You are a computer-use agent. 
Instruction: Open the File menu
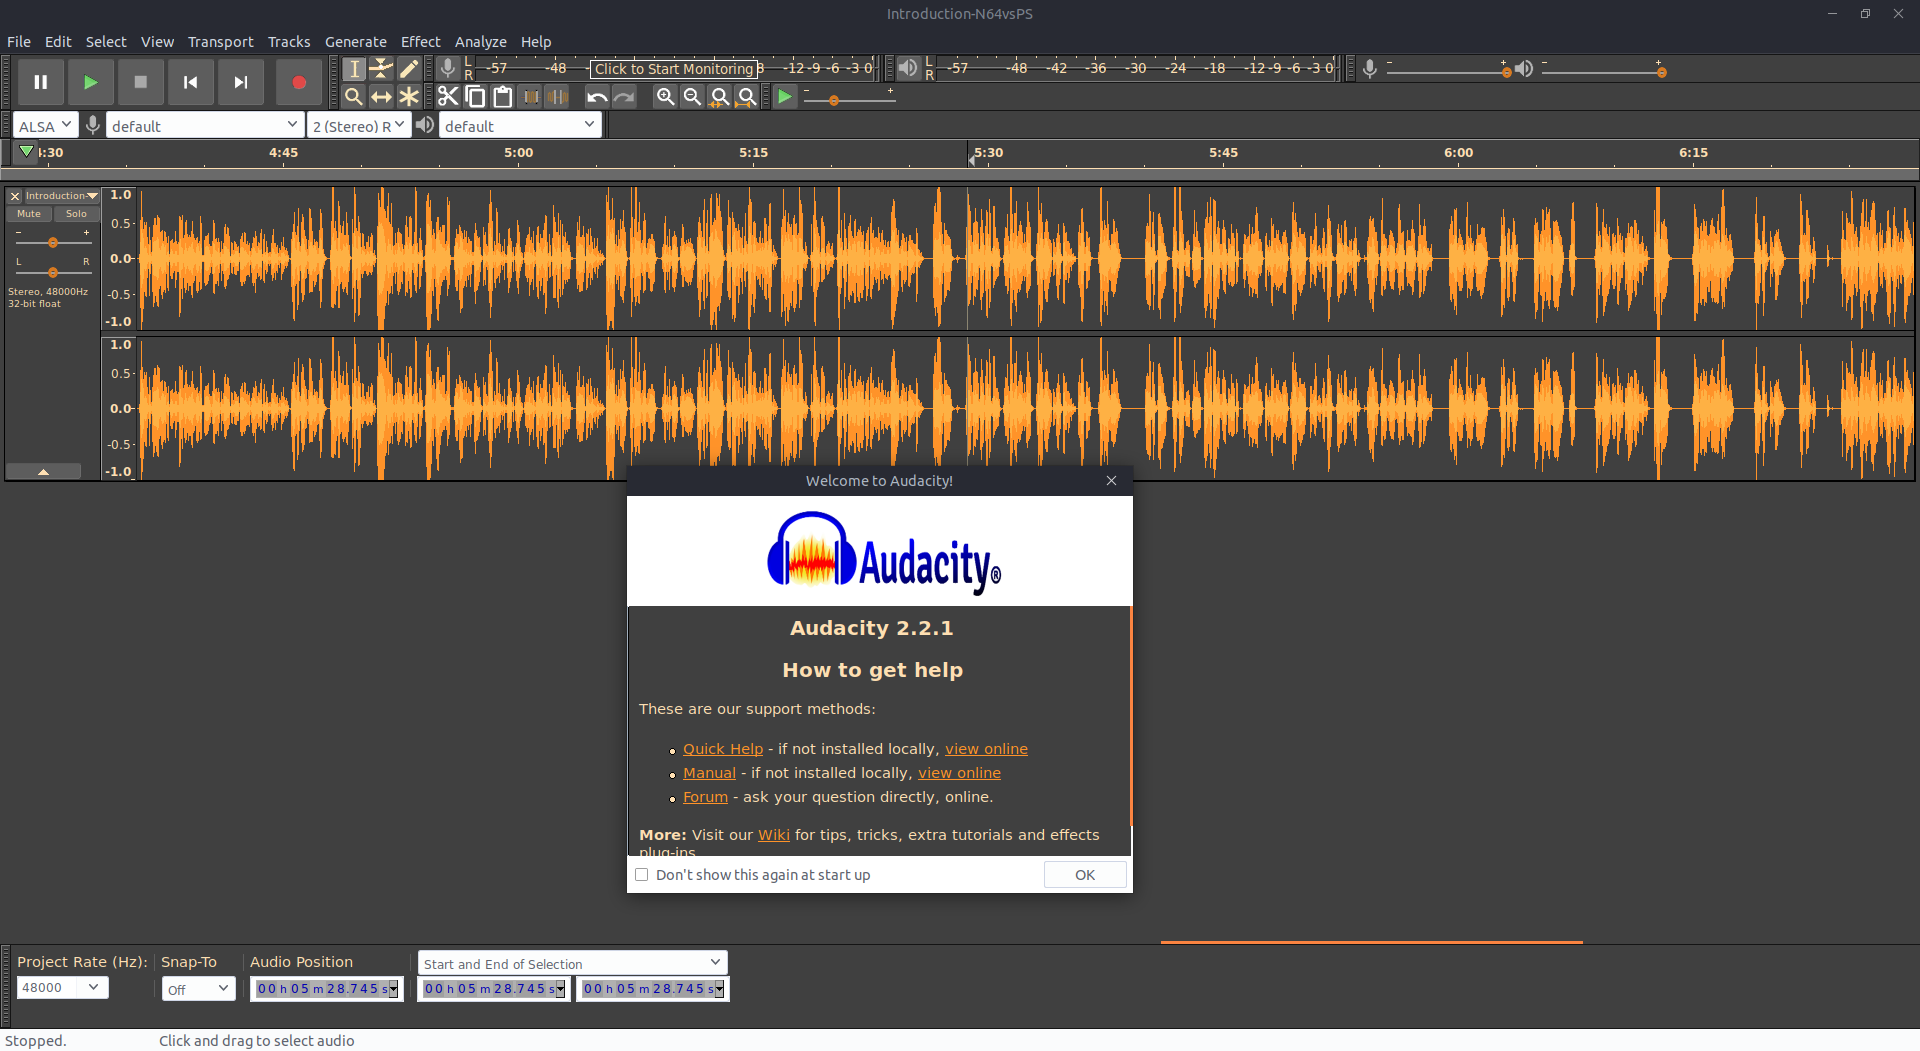[19, 42]
